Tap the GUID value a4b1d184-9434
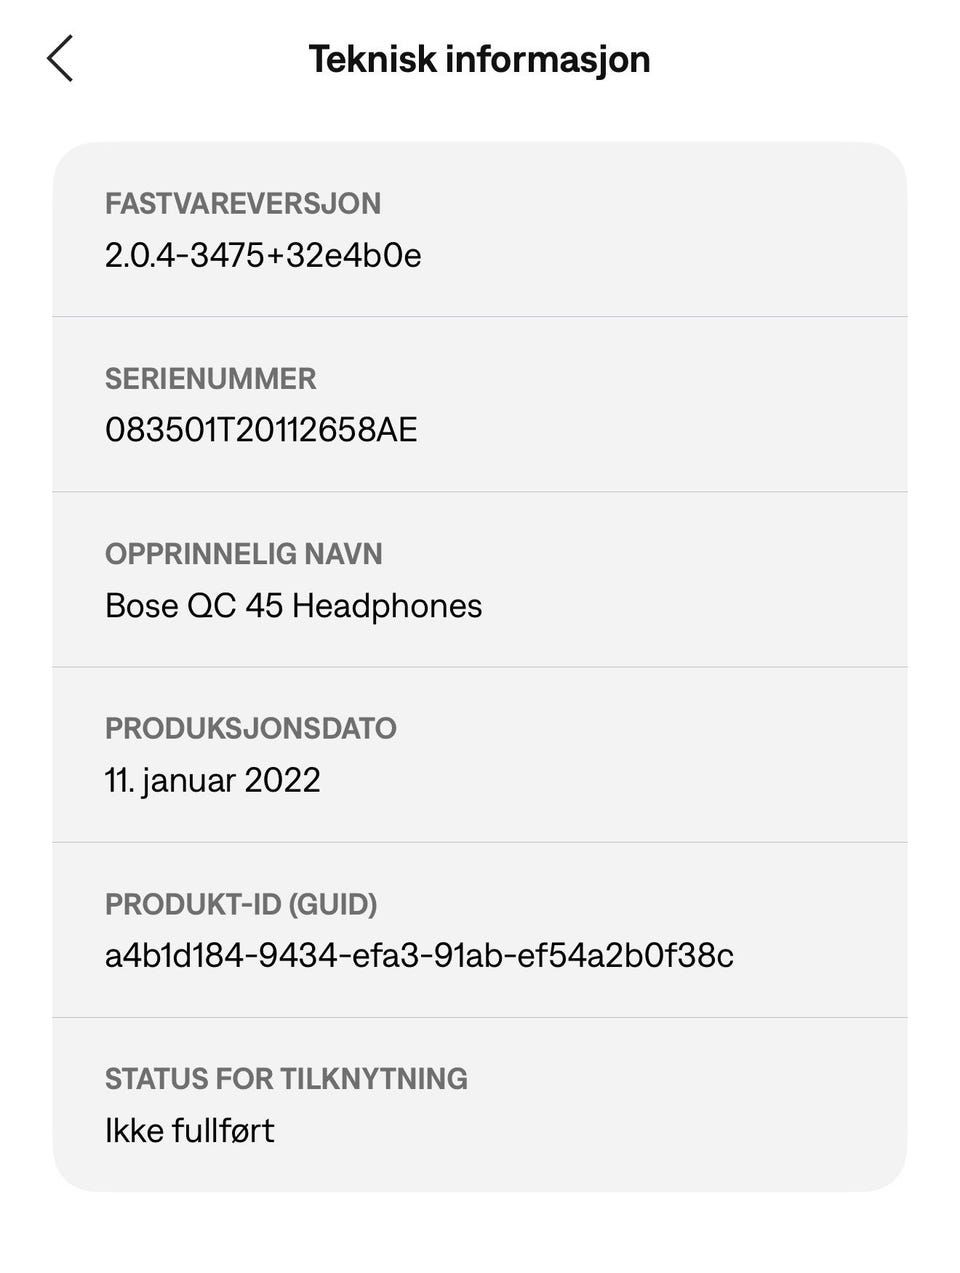This screenshot has width=960, height=1273. [419, 955]
